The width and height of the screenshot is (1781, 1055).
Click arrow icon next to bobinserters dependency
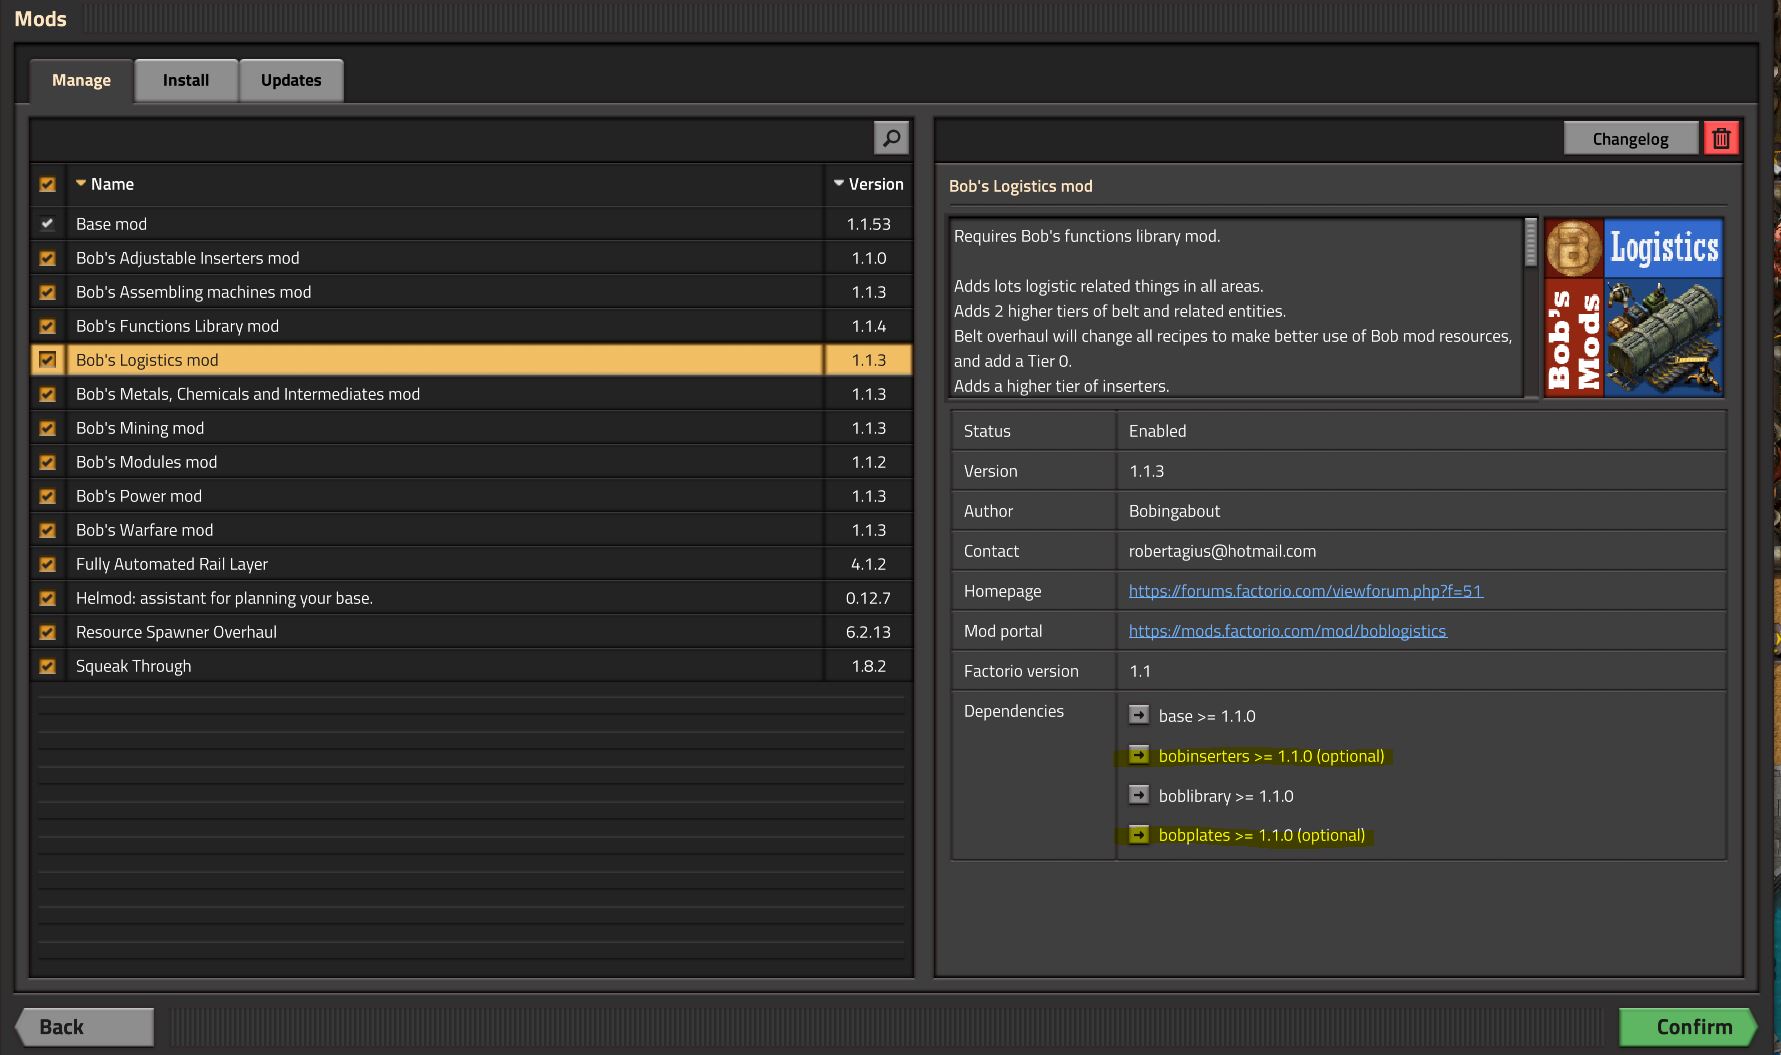[1139, 755]
